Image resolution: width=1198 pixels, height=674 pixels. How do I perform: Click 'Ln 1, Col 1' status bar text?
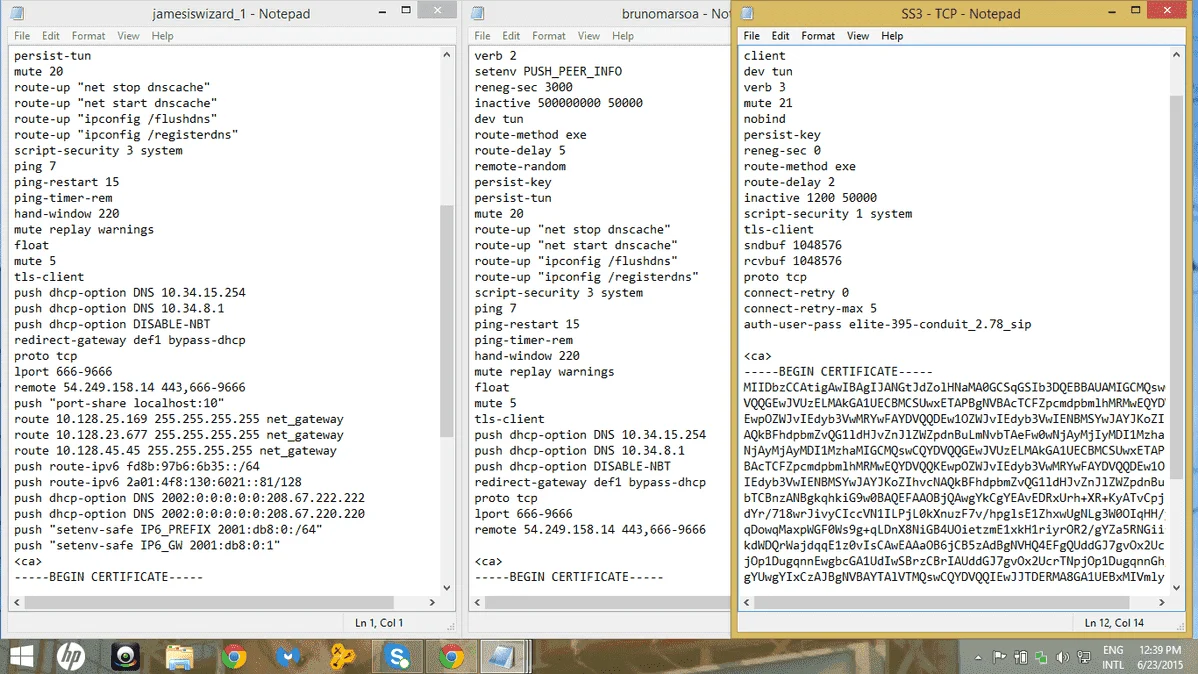379,623
